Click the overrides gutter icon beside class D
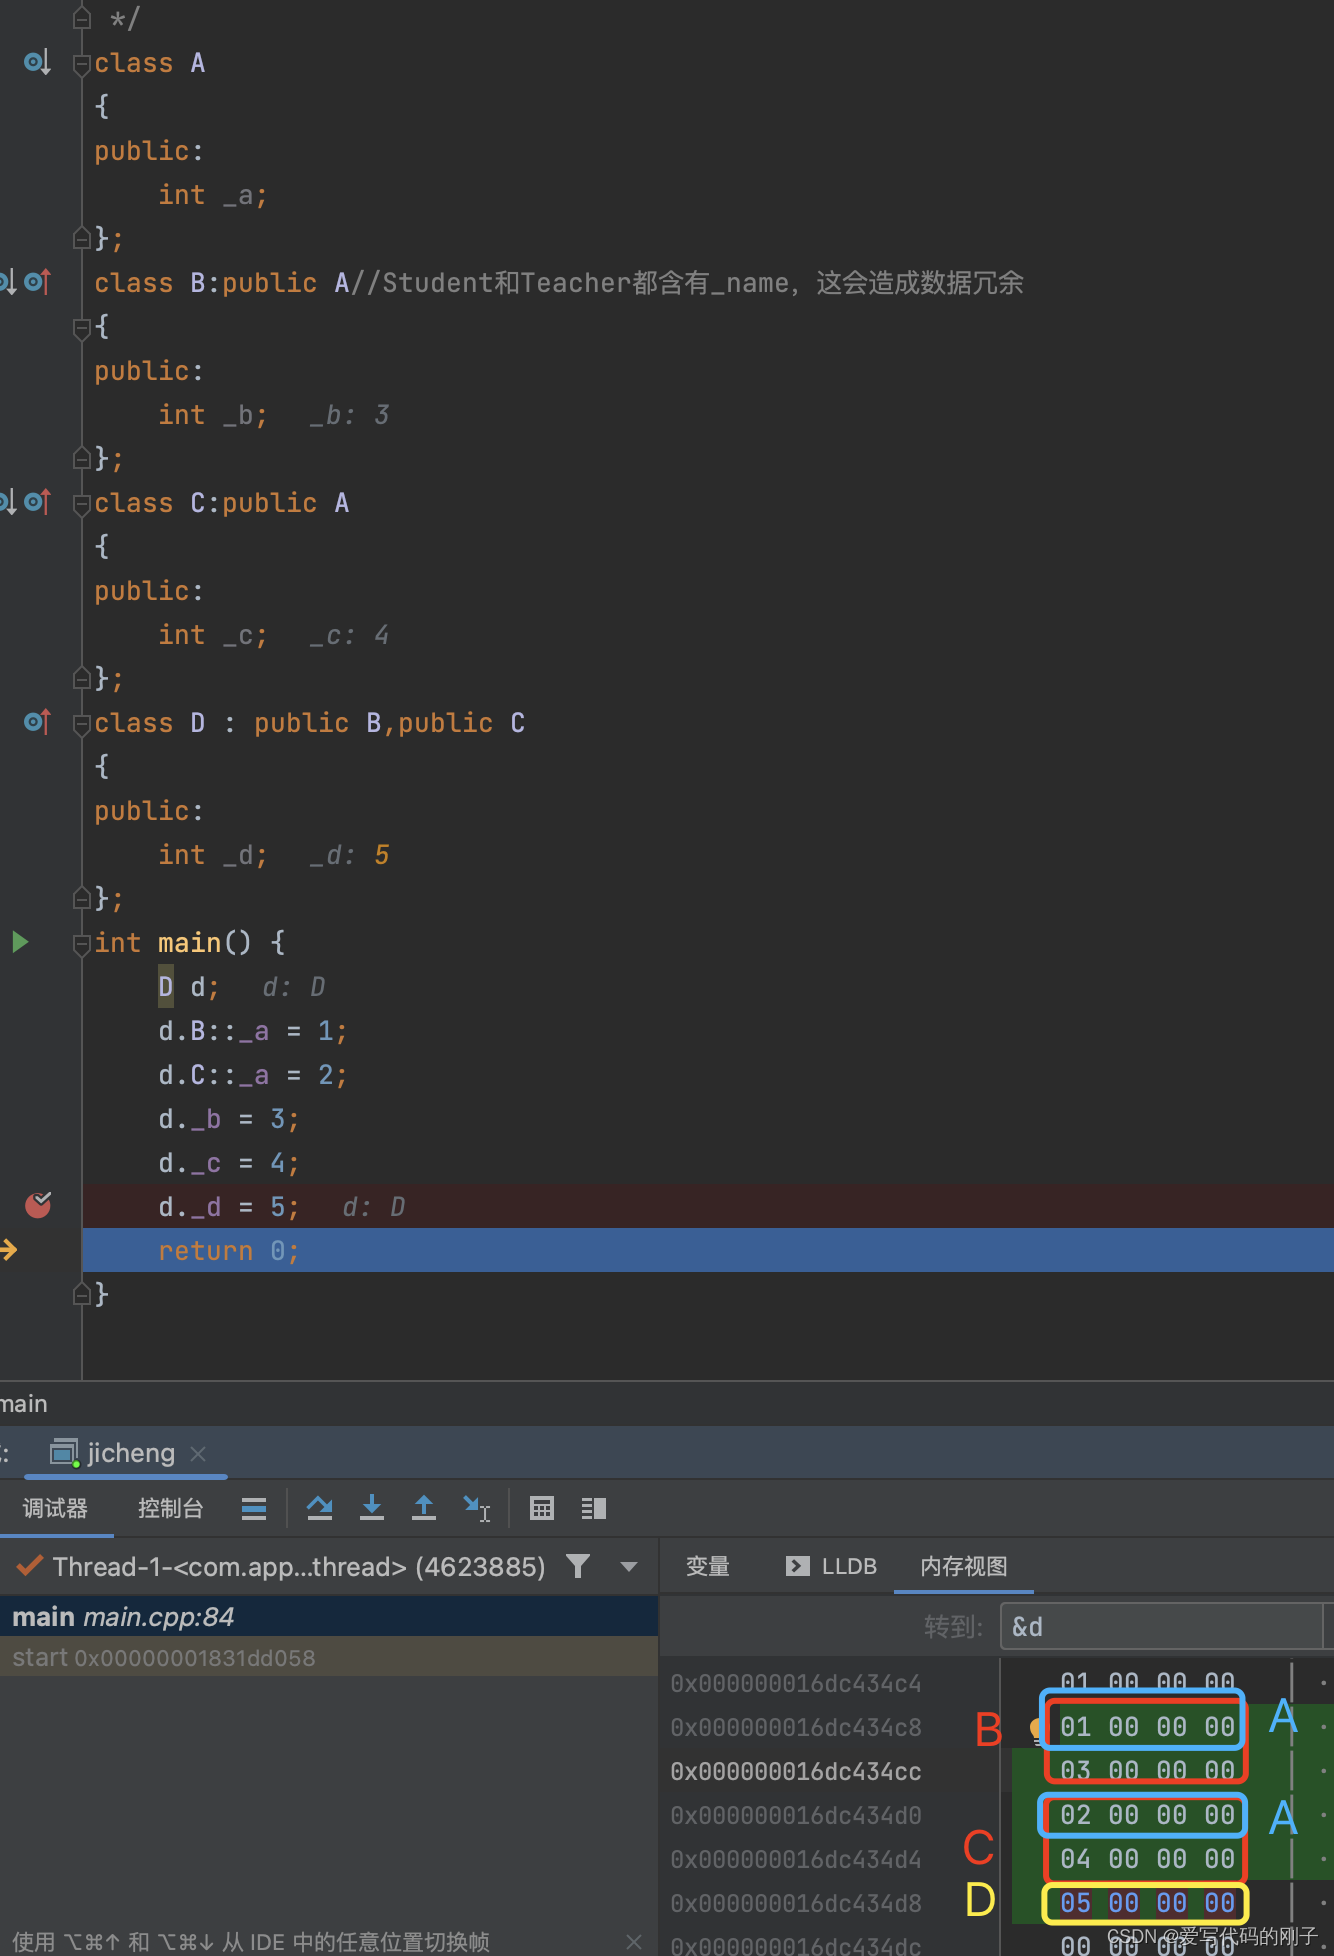Viewport: 1334px width, 1956px height. (37, 722)
